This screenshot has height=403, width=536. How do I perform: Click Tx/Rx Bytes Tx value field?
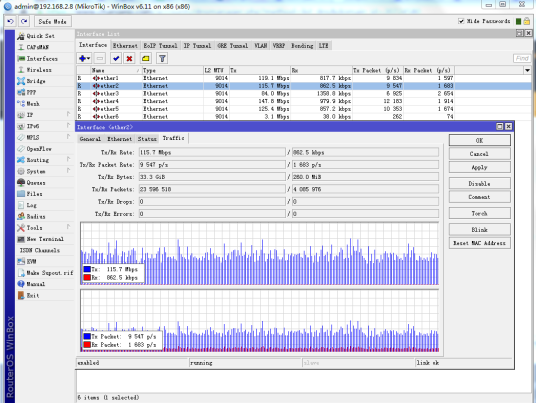tap(212, 177)
